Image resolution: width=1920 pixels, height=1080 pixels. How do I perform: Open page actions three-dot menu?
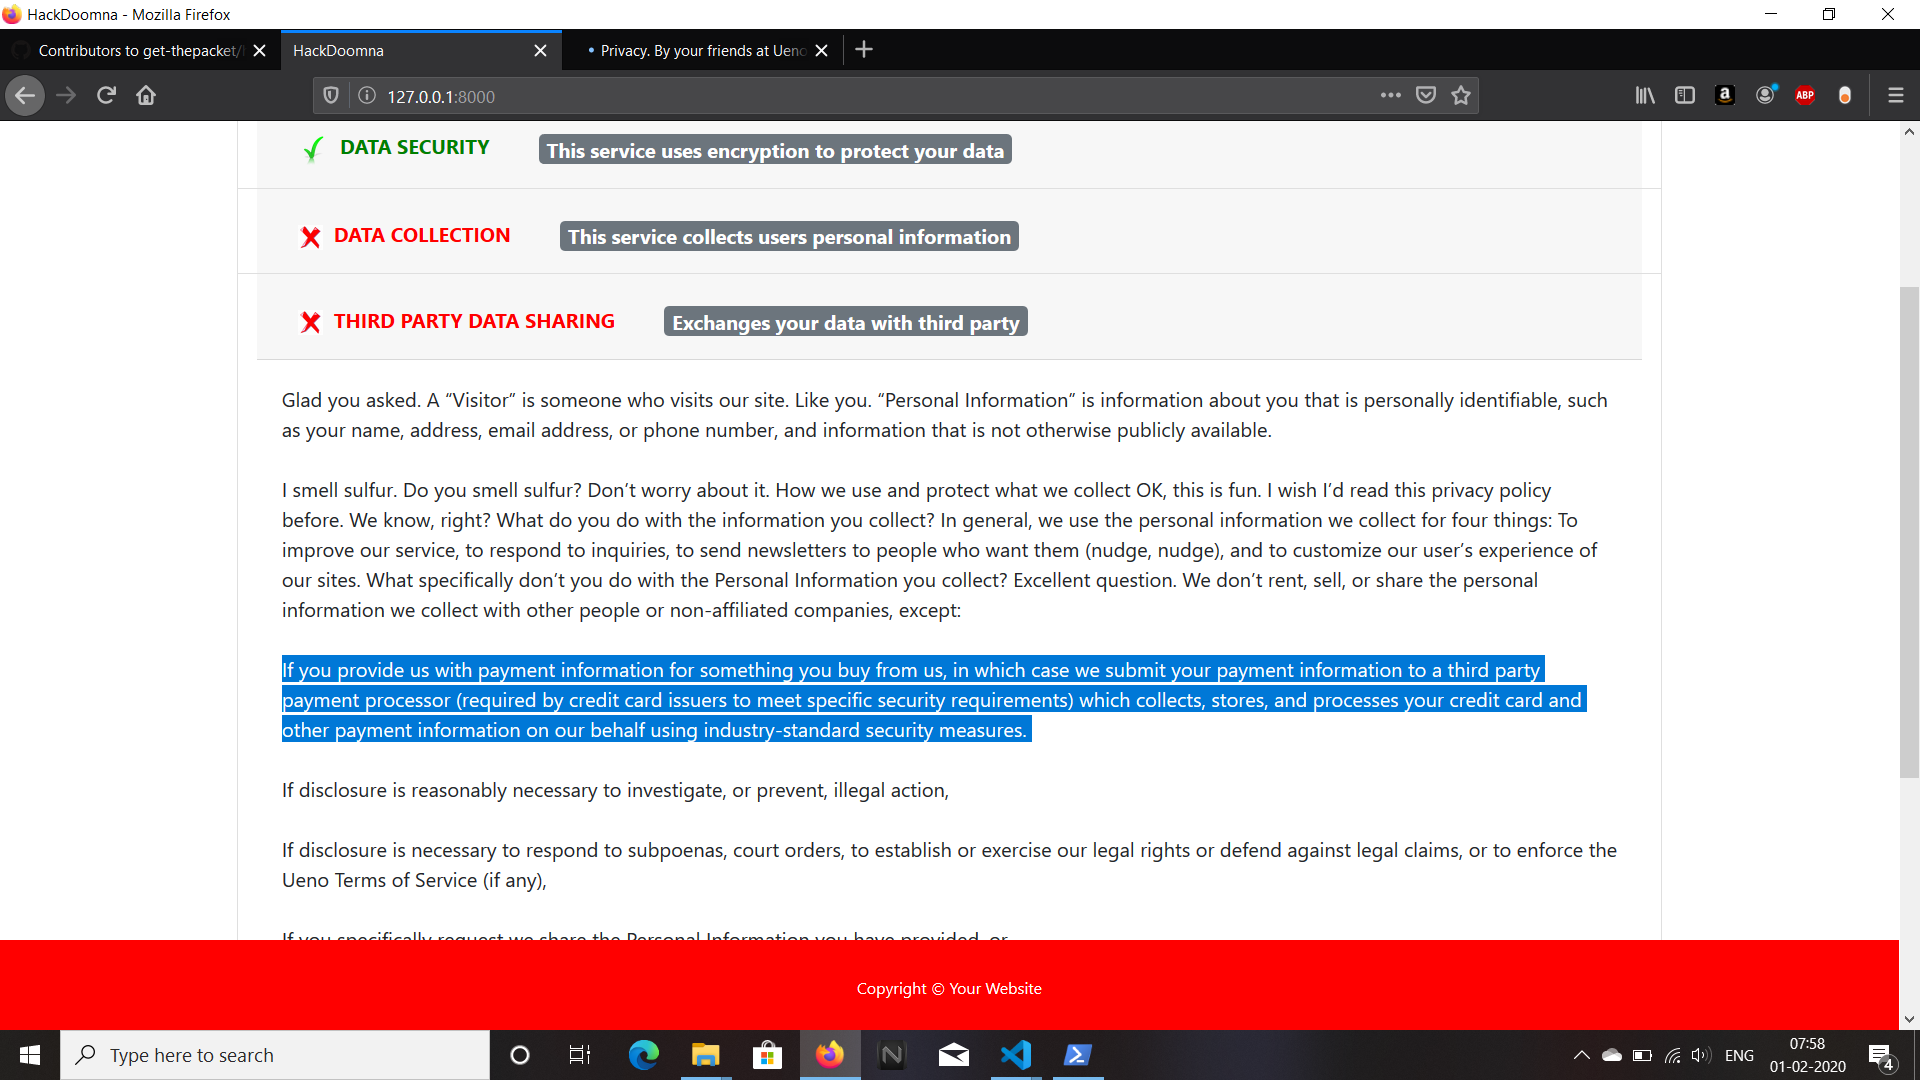pyautogui.click(x=1390, y=96)
